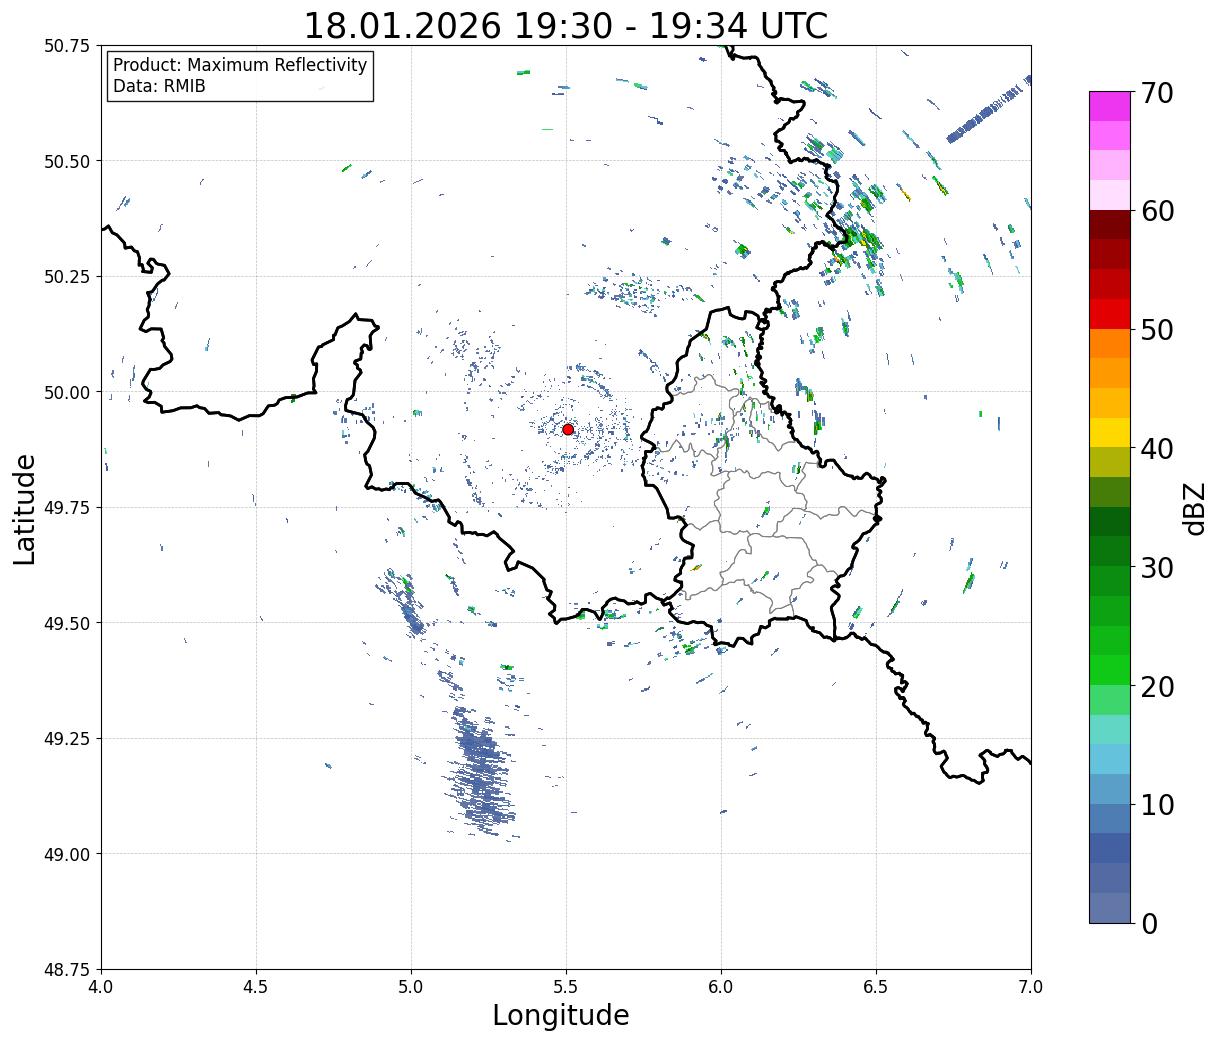Click the longitude tick label 5.5
The width and height of the screenshot is (1219, 1040).
tap(566, 987)
